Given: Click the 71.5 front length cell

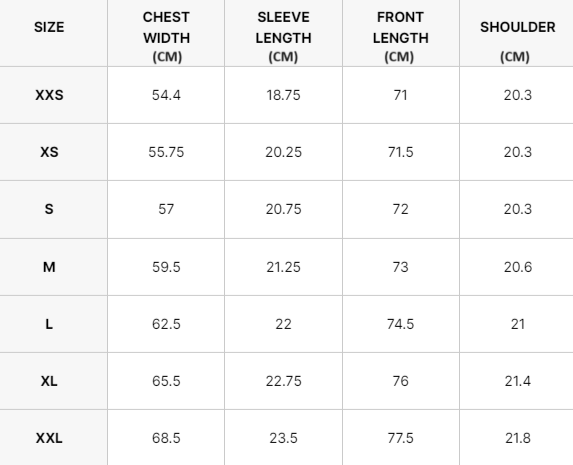Looking at the screenshot, I should click(x=401, y=152).
